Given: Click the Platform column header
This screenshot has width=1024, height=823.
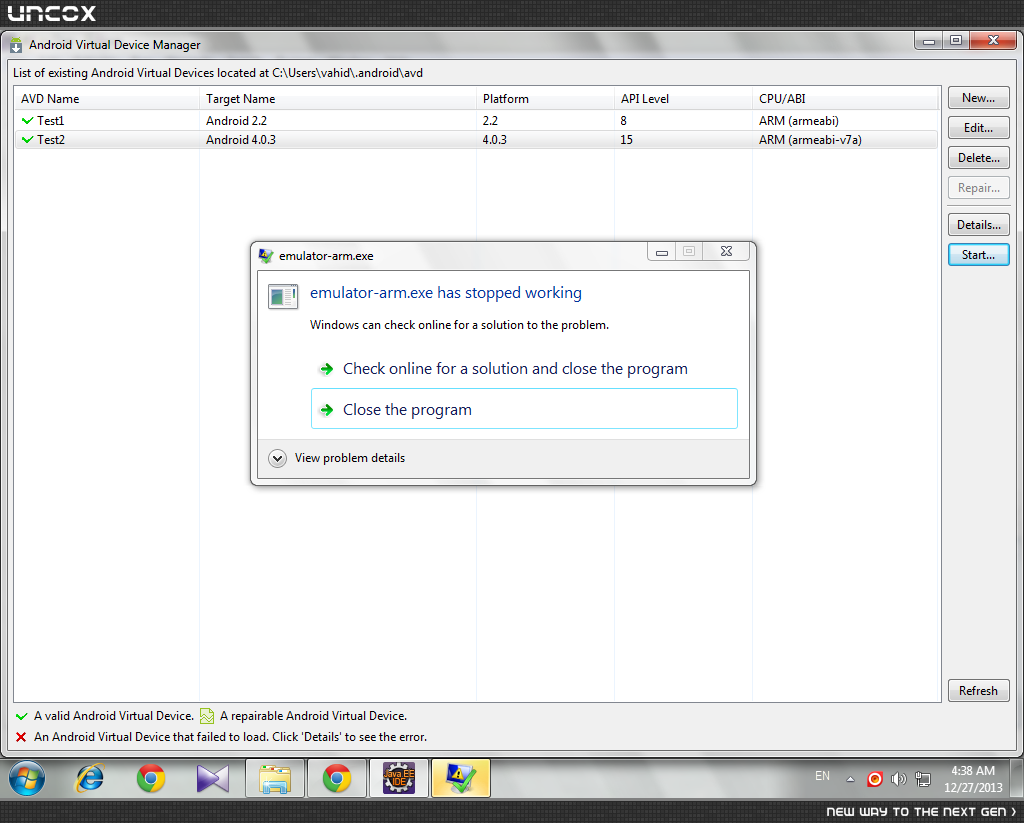Looking at the screenshot, I should tap(545, 99).
